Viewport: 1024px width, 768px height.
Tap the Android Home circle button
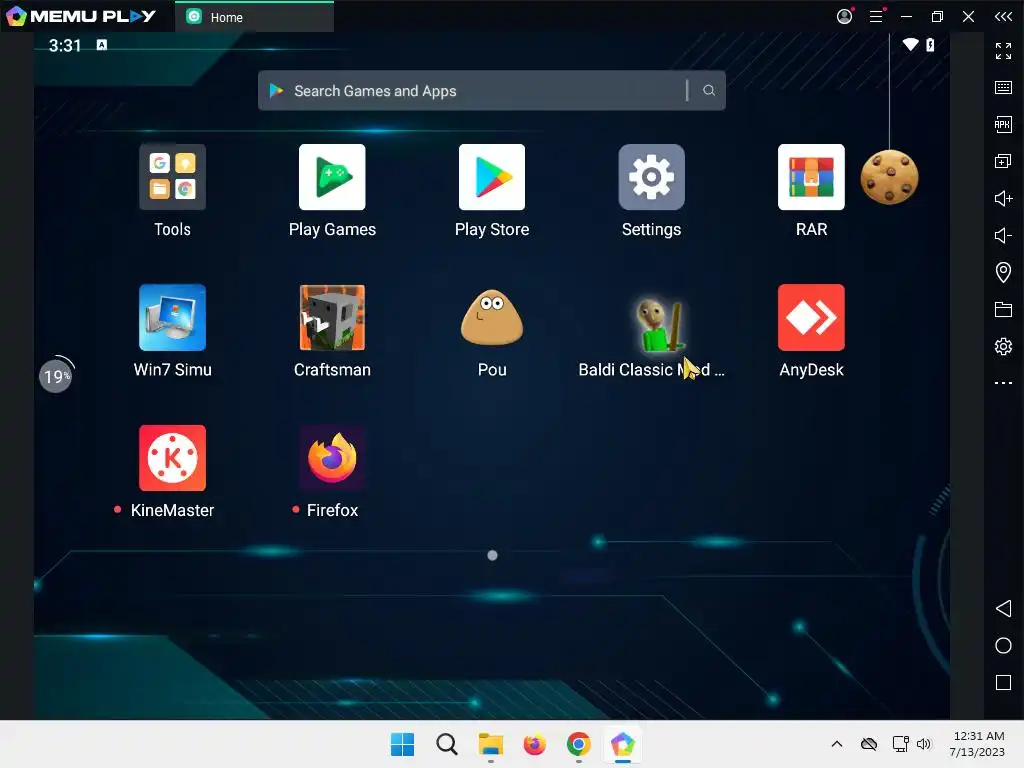click(x=1003, y=646)
